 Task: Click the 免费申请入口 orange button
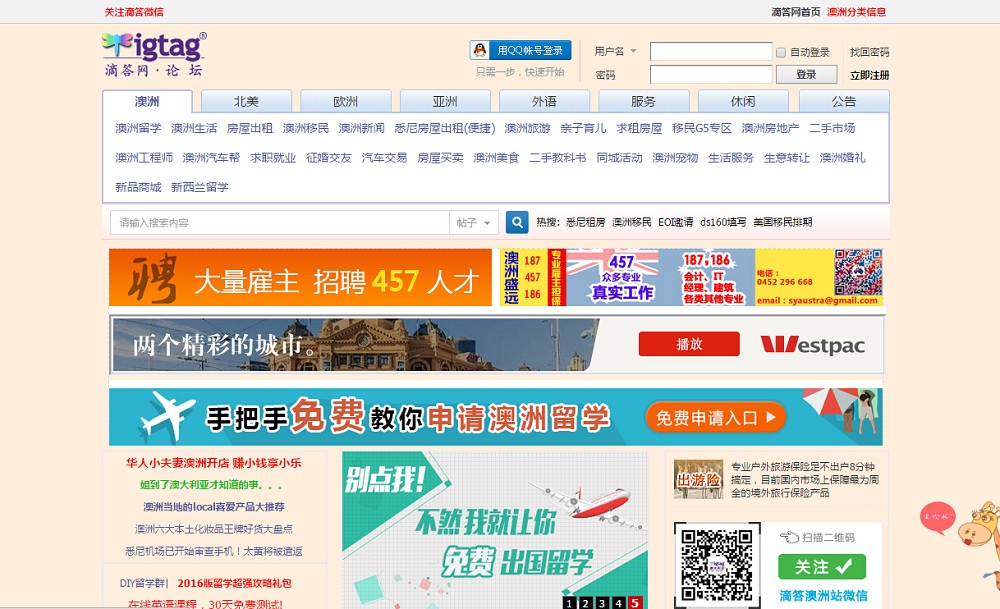point(716,418)
